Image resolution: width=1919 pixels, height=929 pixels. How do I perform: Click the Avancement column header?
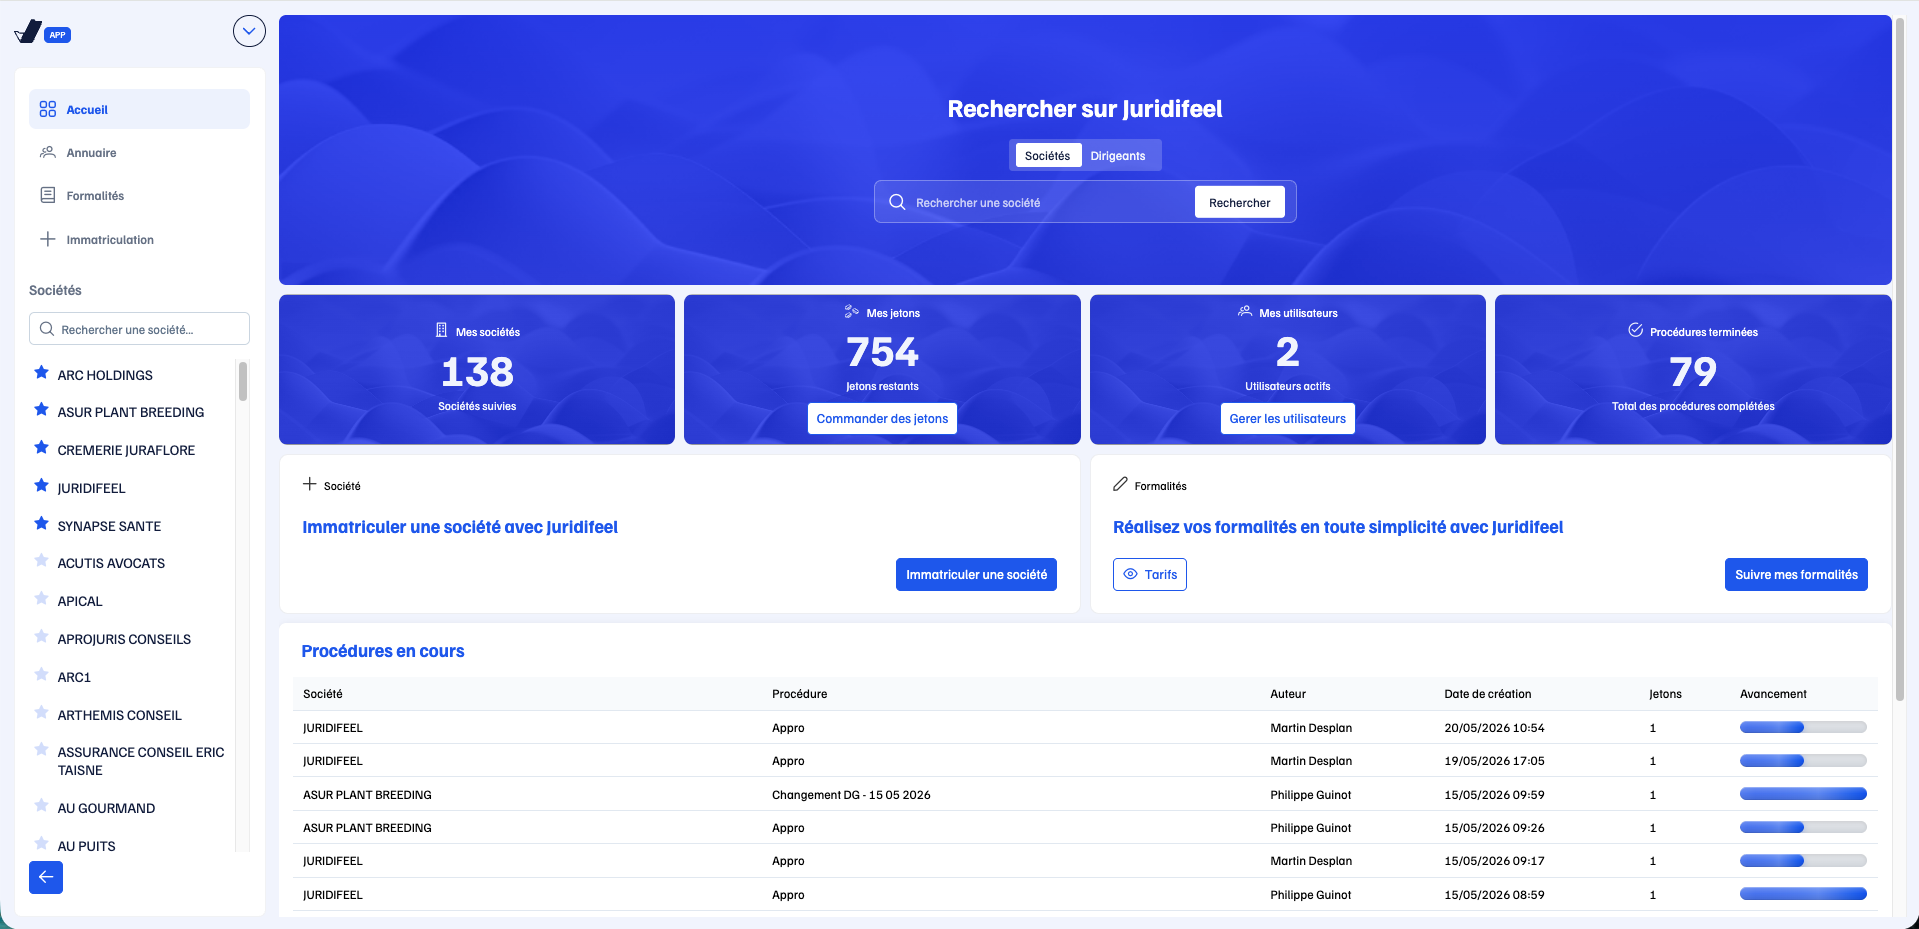(x=1773, y=694)
